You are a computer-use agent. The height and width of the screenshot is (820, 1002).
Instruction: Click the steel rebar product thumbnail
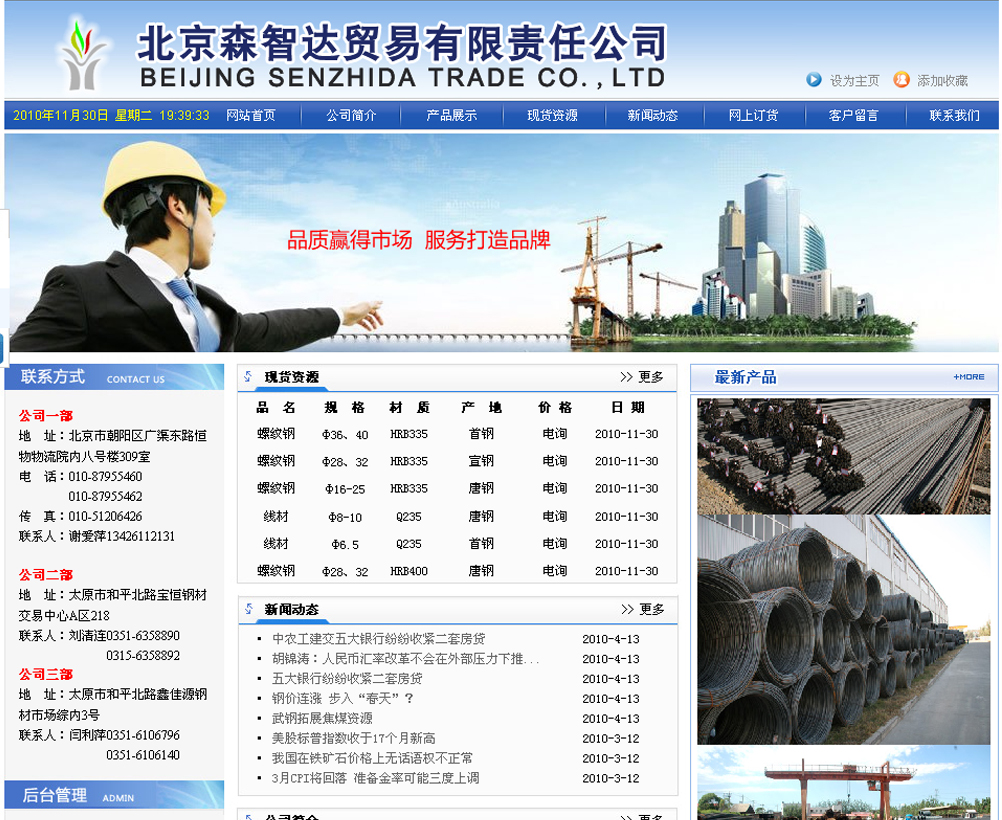coord(843,456)
